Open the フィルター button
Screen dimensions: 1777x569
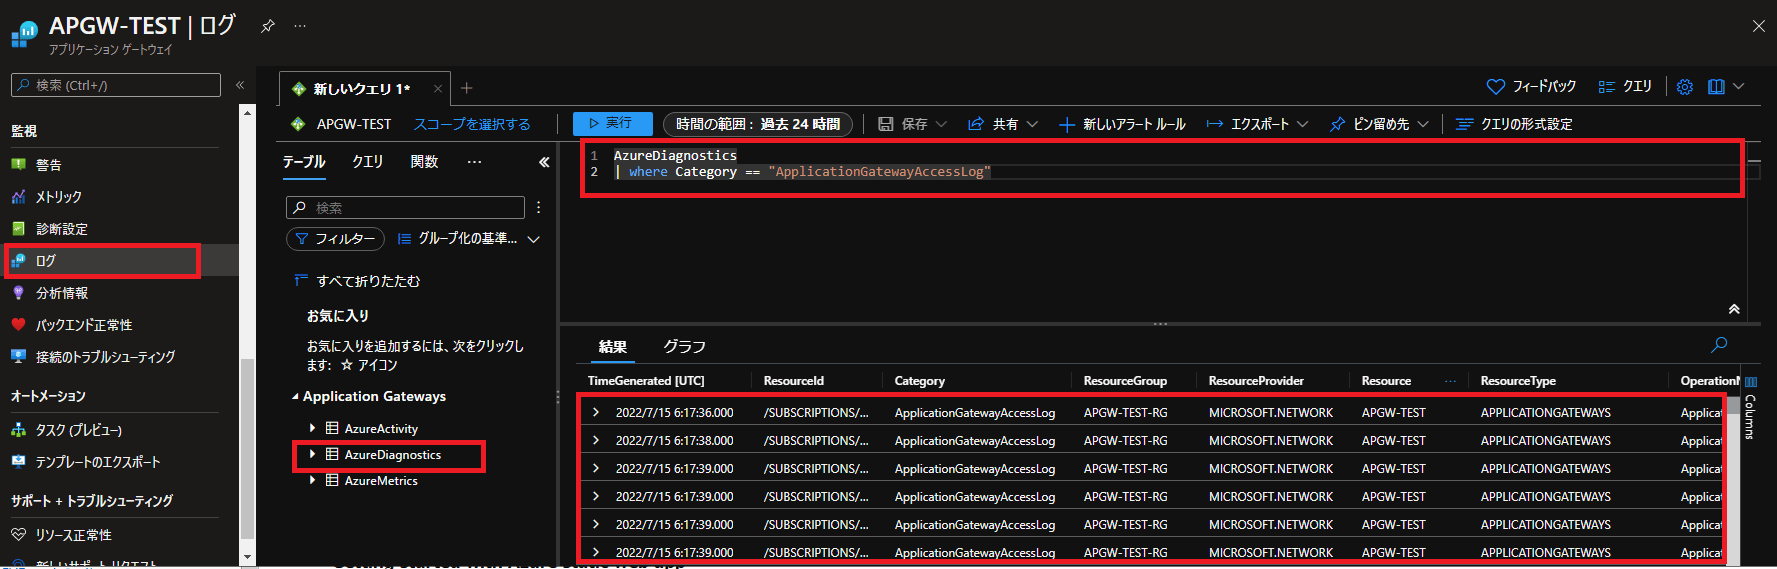click(335, 239)
